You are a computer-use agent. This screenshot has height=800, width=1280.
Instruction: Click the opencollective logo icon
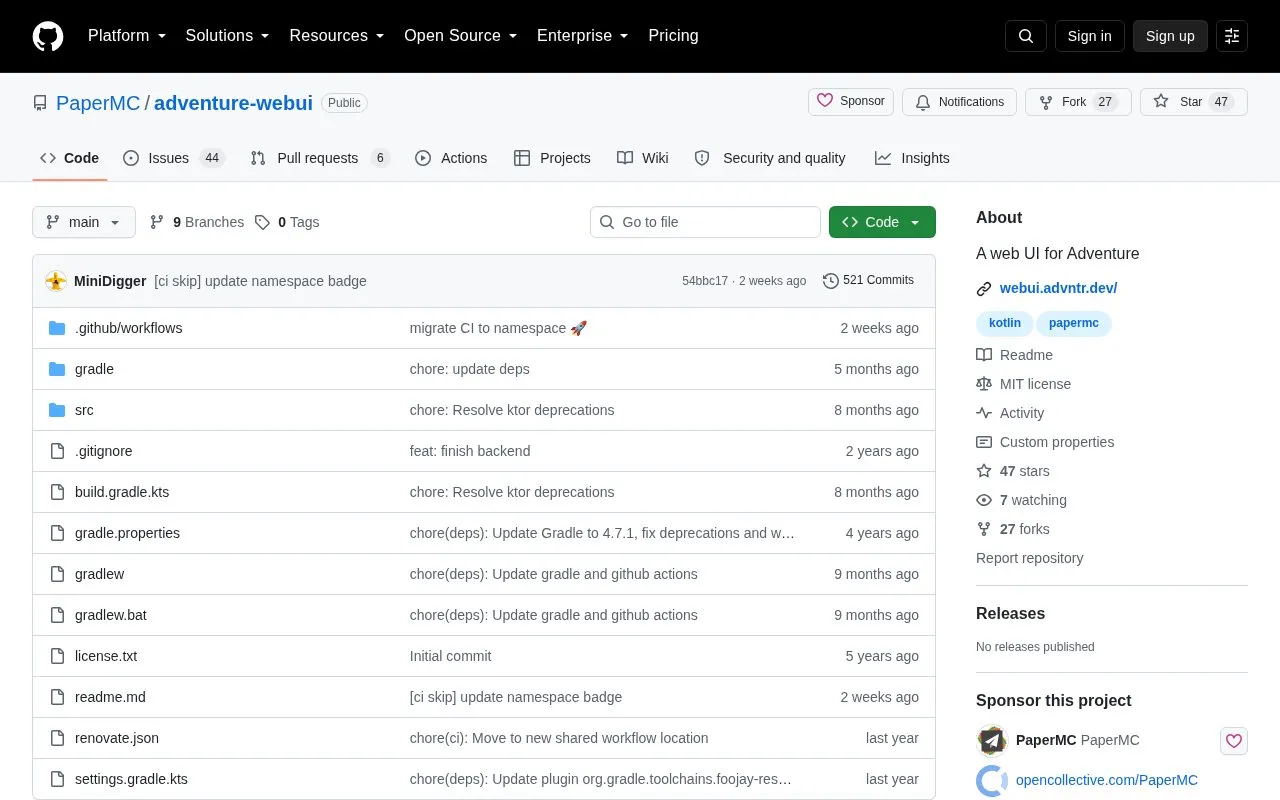pyautogui.click(x=992, y=780)
